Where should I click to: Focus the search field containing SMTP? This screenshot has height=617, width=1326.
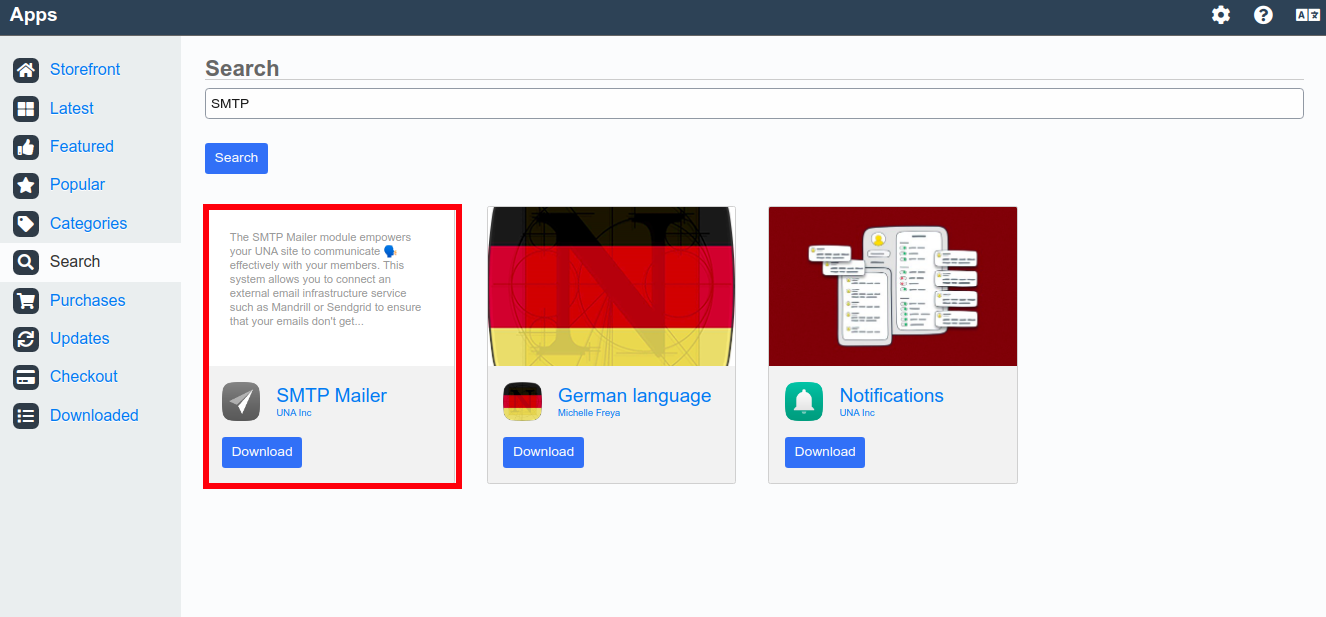pos(754,104)
